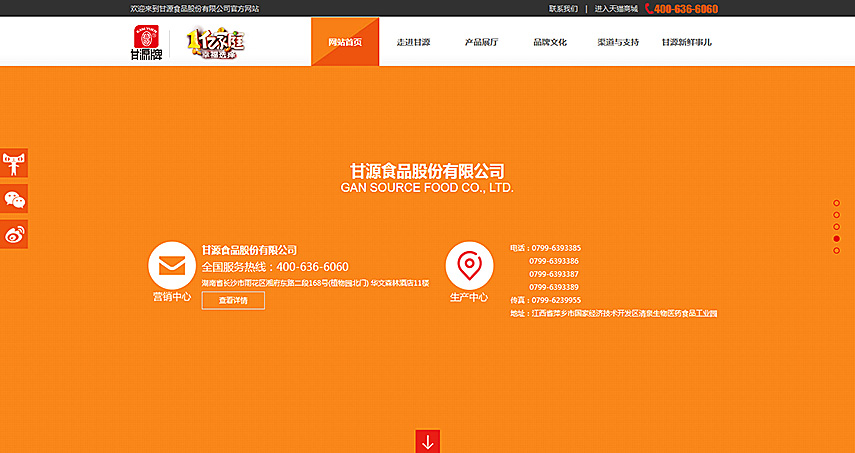Click phone number 0799-6393387

[554, 274]
